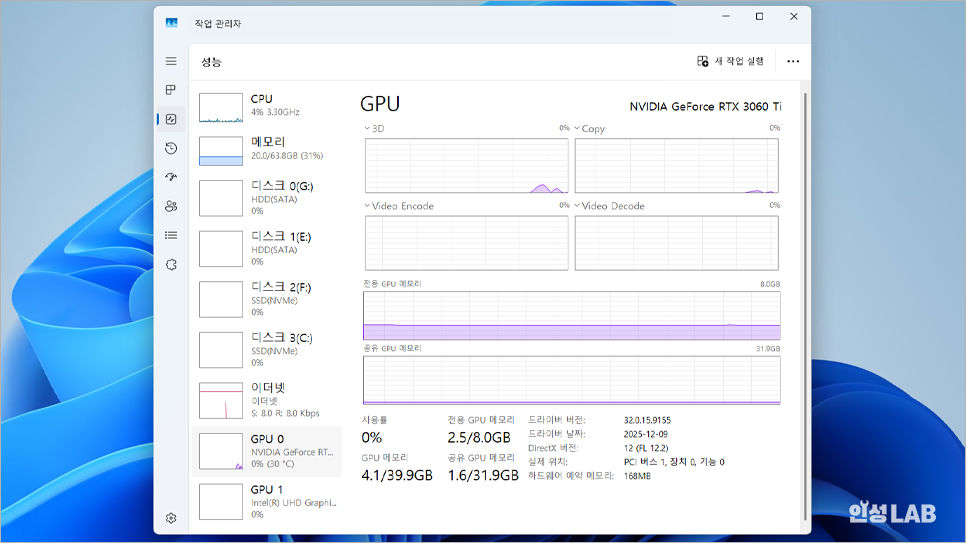966x543 pixels.
Task: Select the 메모리 performance item
Action: tap(267, 150)
